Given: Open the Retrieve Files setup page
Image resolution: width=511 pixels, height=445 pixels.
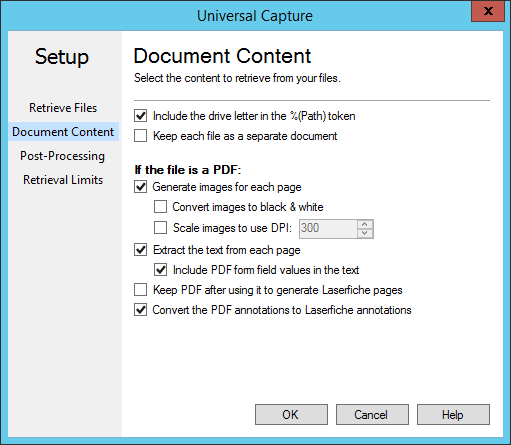Looking at the screenshot, I should click(63, 108).
